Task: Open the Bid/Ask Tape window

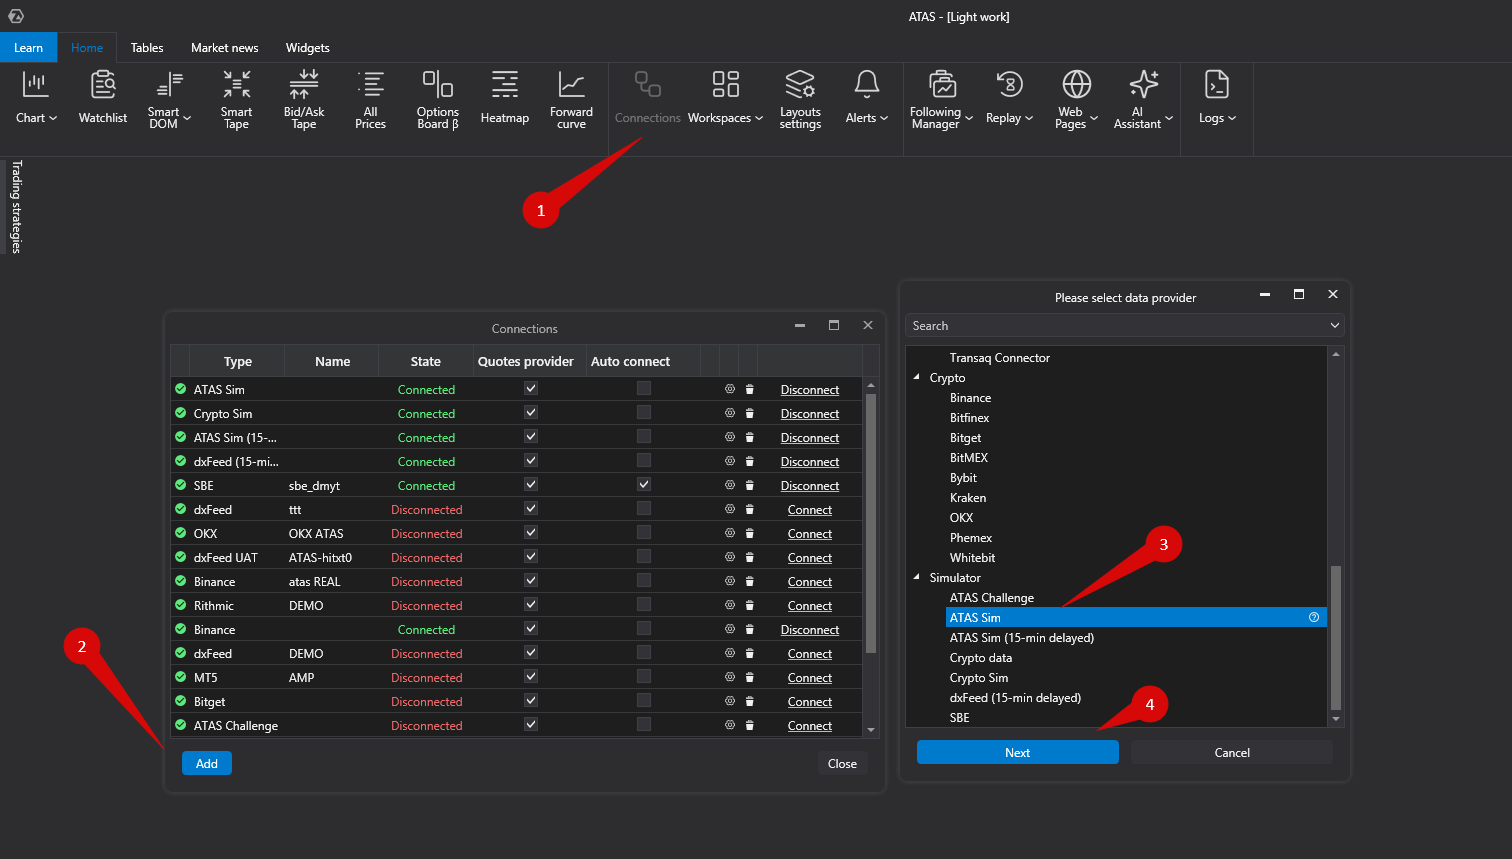Action: tap(304, 99)
